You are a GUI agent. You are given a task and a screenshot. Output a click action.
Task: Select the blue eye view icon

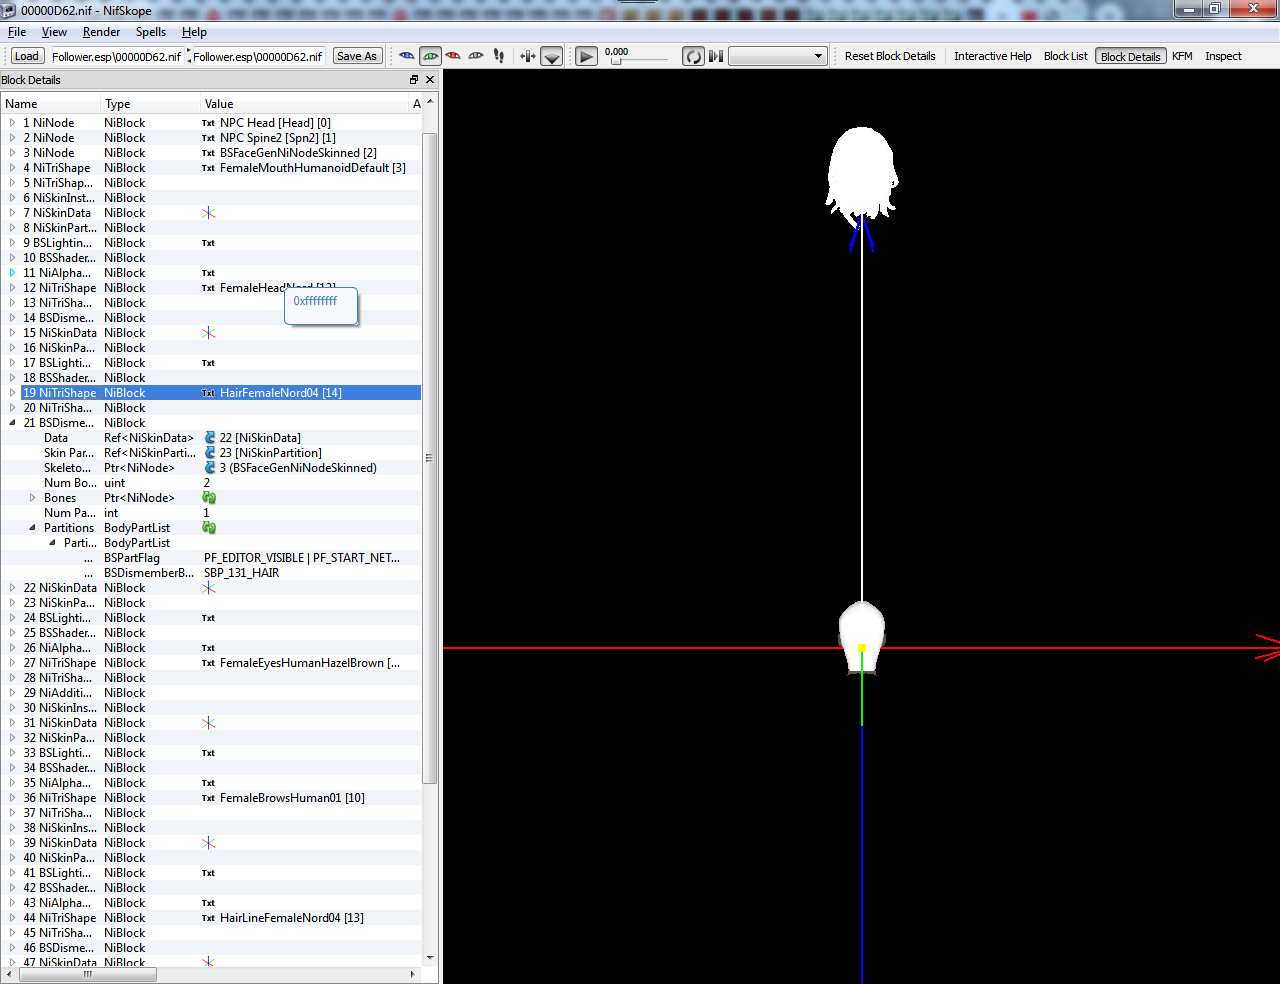click(406, 56)
